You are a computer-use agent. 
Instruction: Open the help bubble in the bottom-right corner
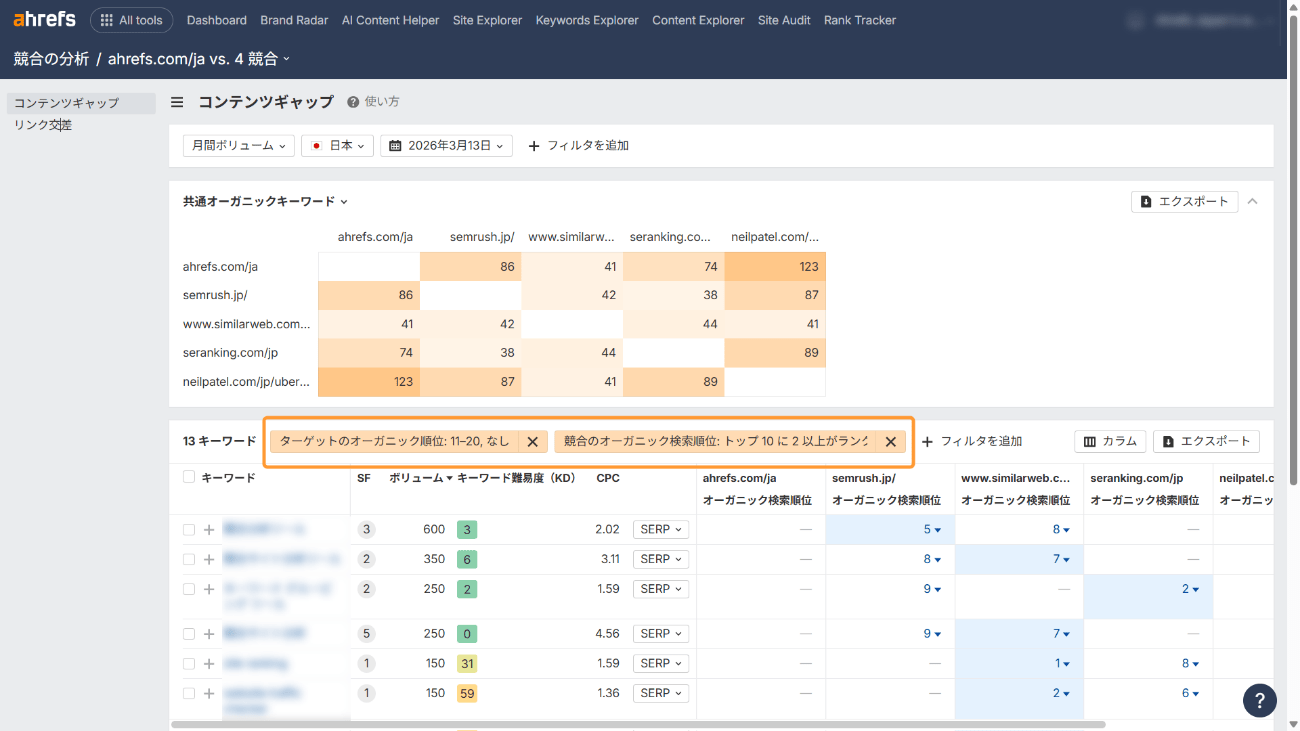pyautogui.click(x=1259, y=700)
